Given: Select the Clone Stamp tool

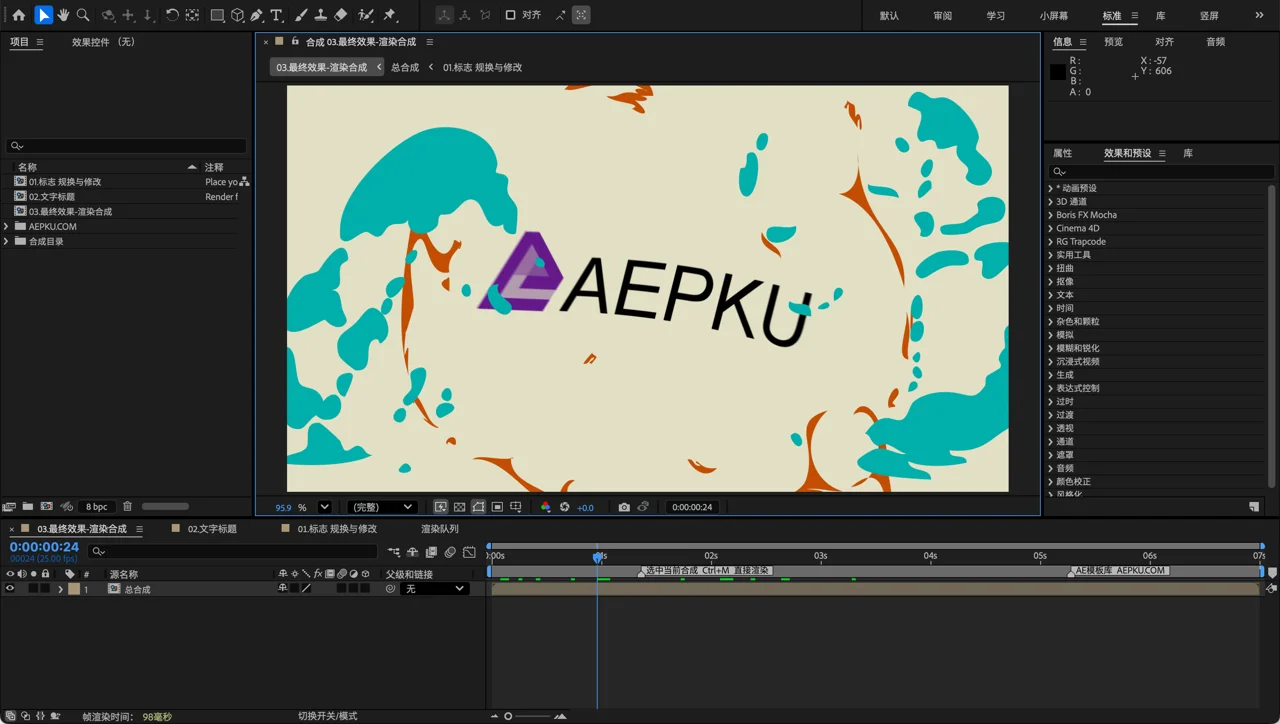Looking at the screenshot, I should (x=321, y=15).
